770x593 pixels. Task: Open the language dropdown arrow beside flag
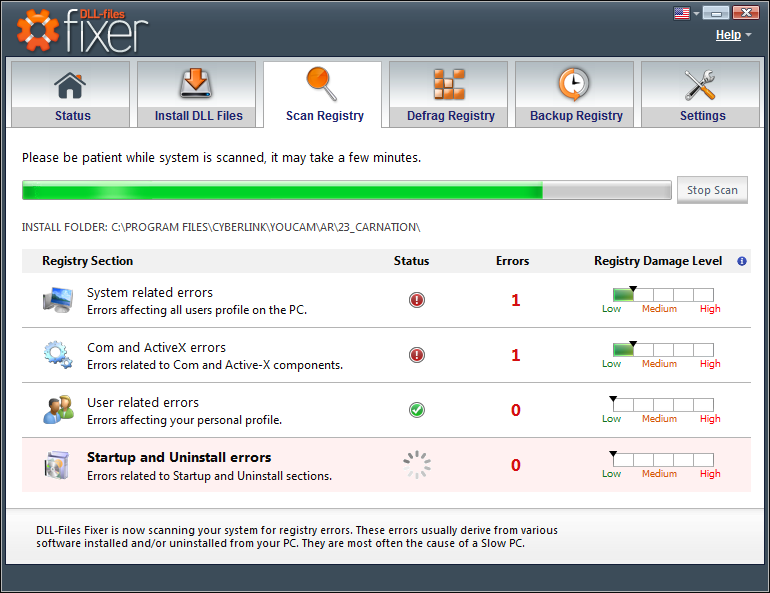coord(696,14)
